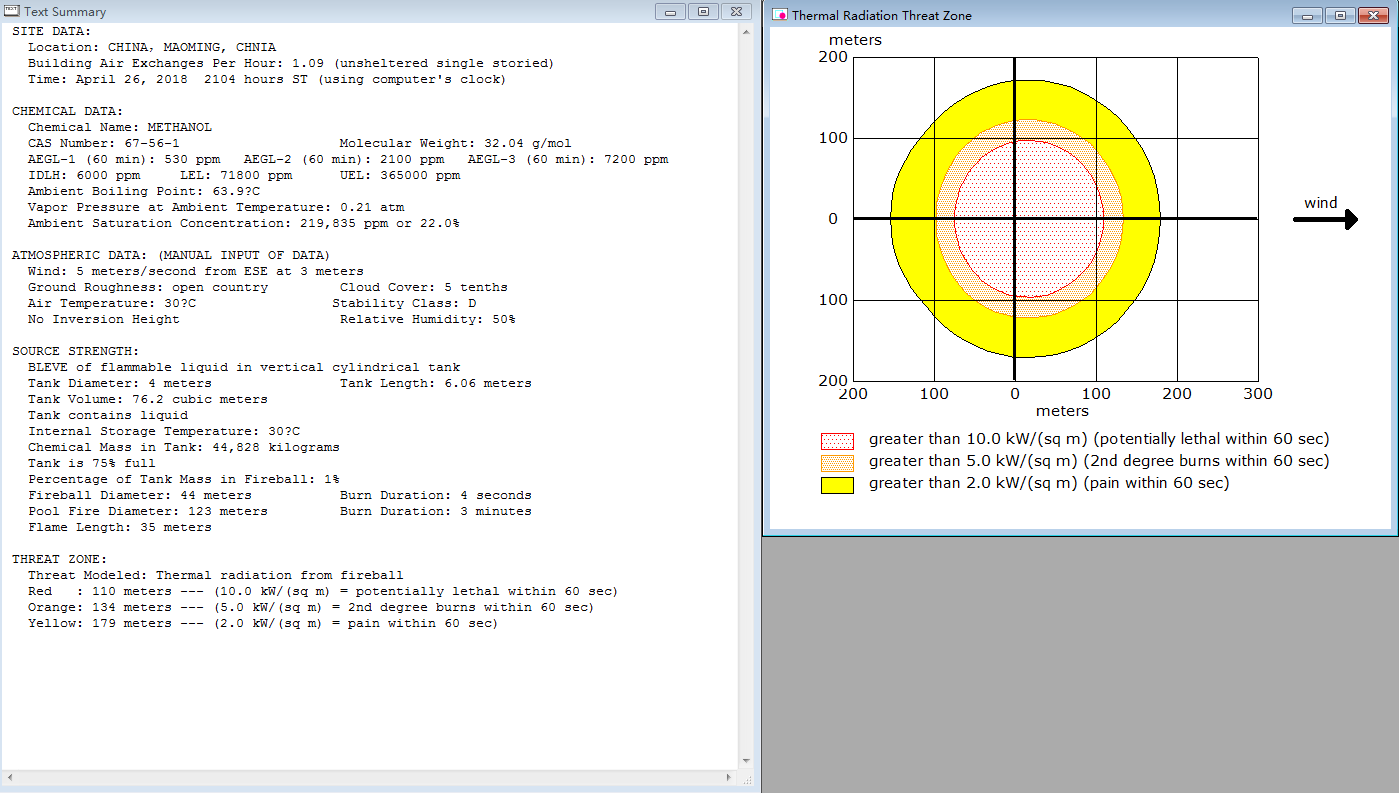
Task: Click the Text Summary horizontal scroll left arrow
Action: (x=9, y=777)
